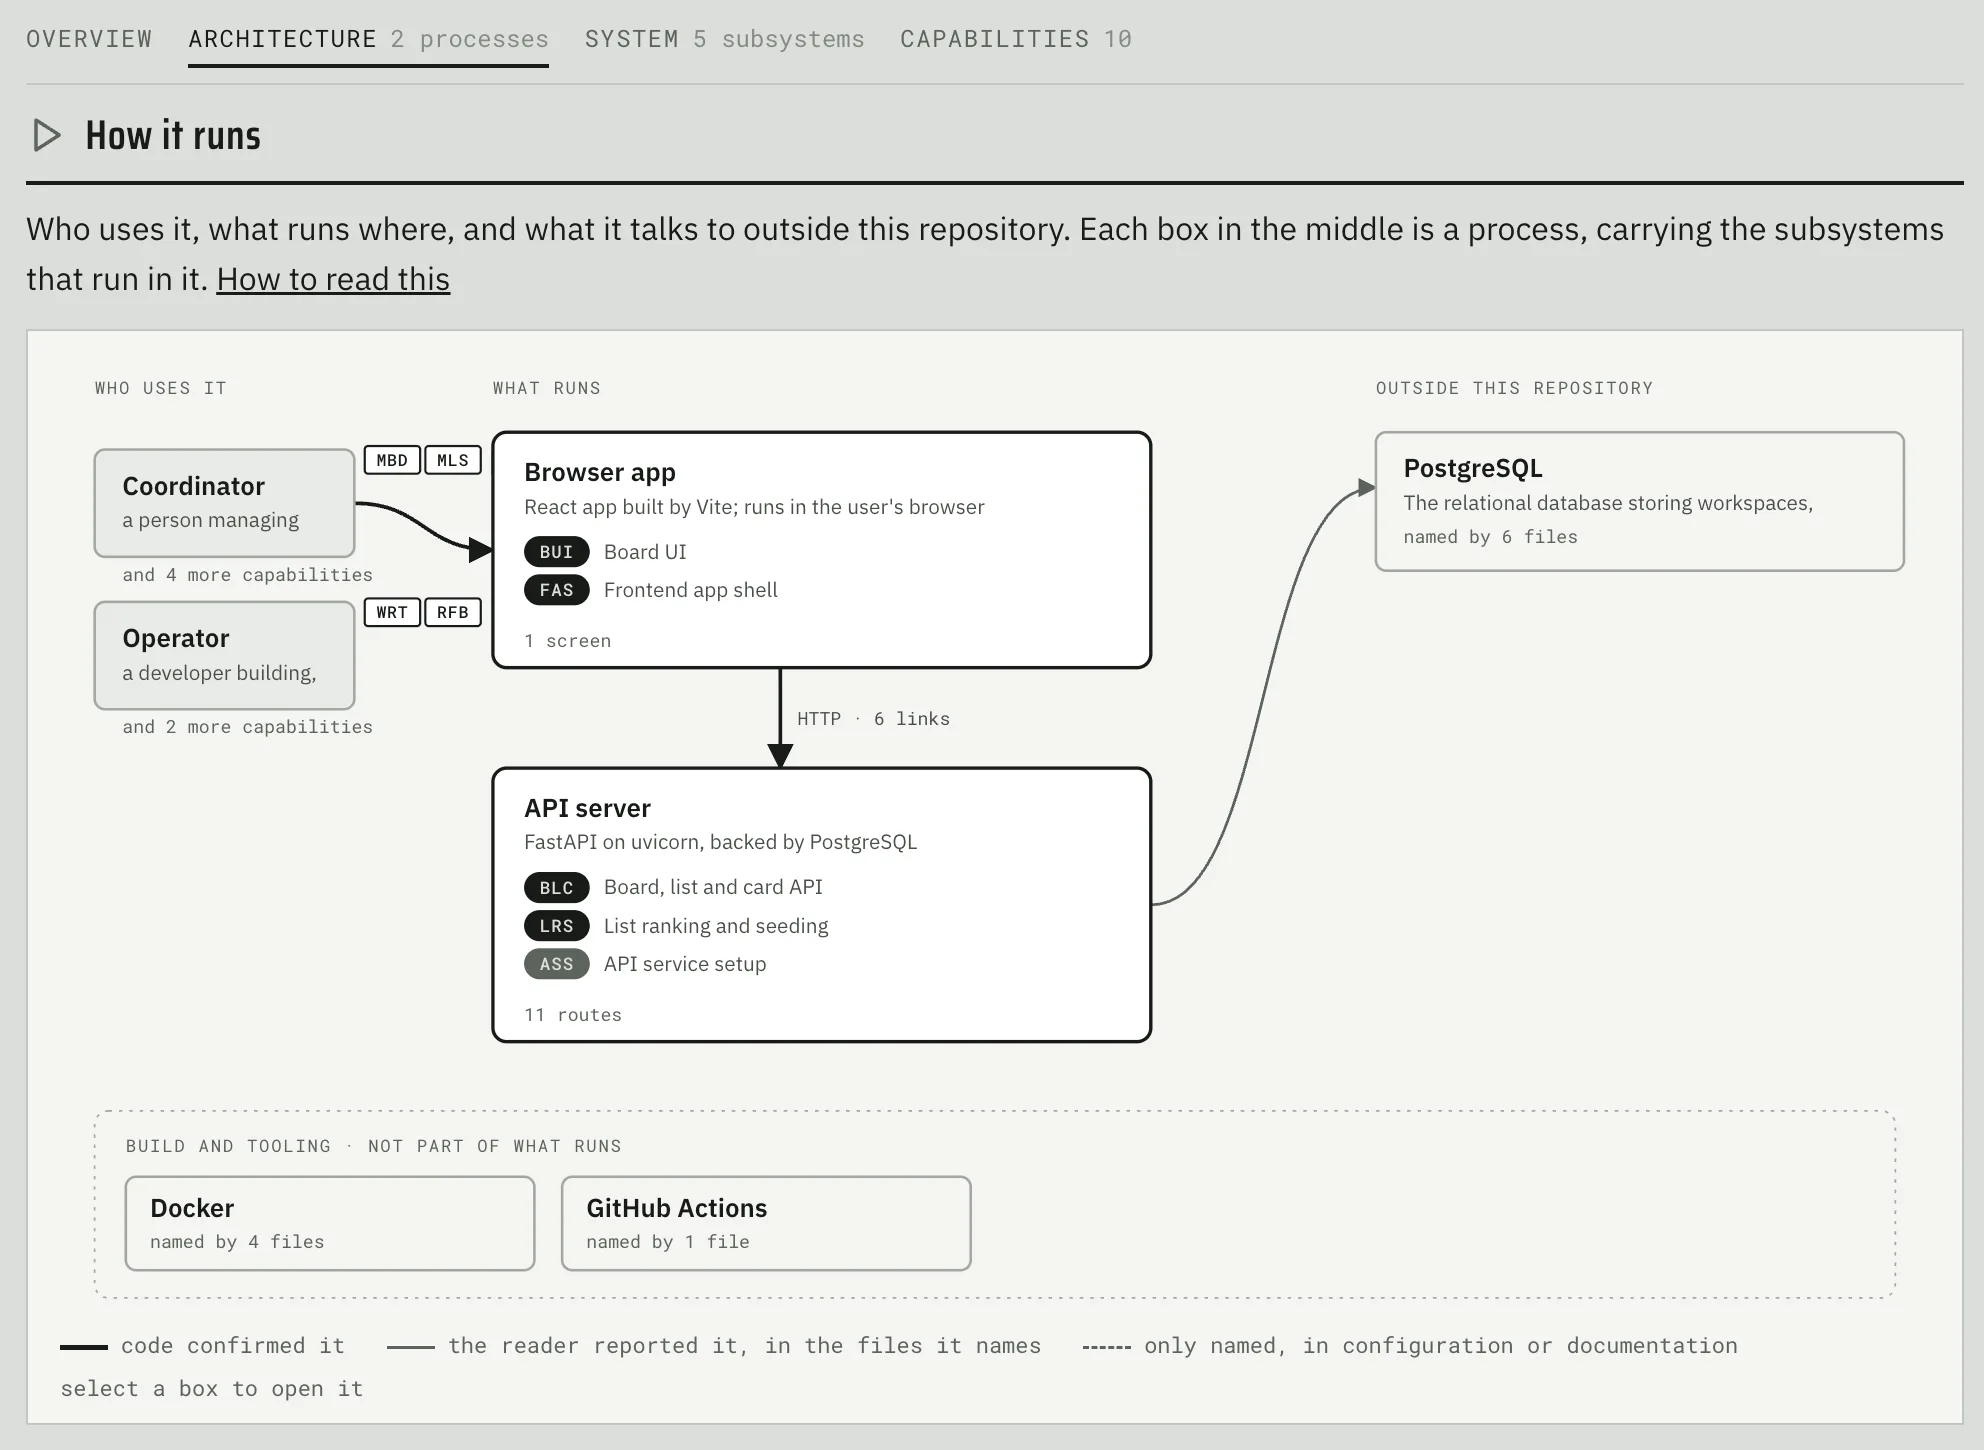Select the MLS capability badge
Image resolution: width=1984 pixels, height=1450 pixels.
[453, 460]
